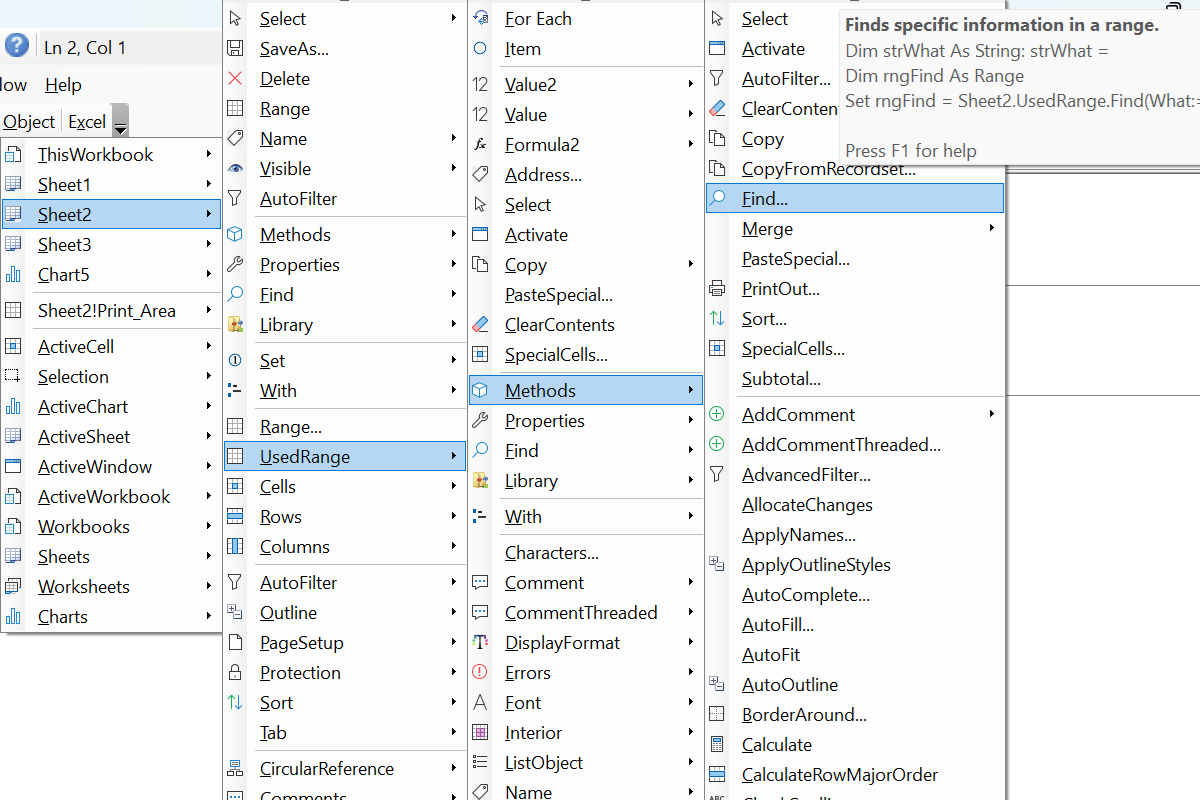Click the red Delete X icon

click(235, 78)
